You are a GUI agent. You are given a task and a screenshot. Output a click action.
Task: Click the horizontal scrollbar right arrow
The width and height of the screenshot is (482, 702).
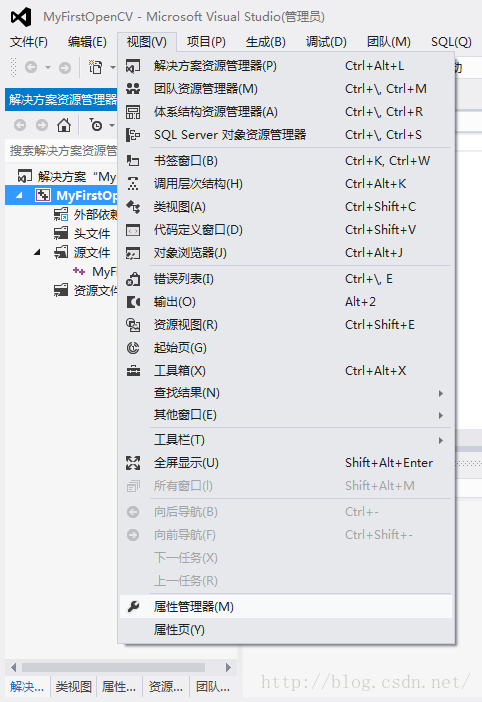[x=228, y=668]
